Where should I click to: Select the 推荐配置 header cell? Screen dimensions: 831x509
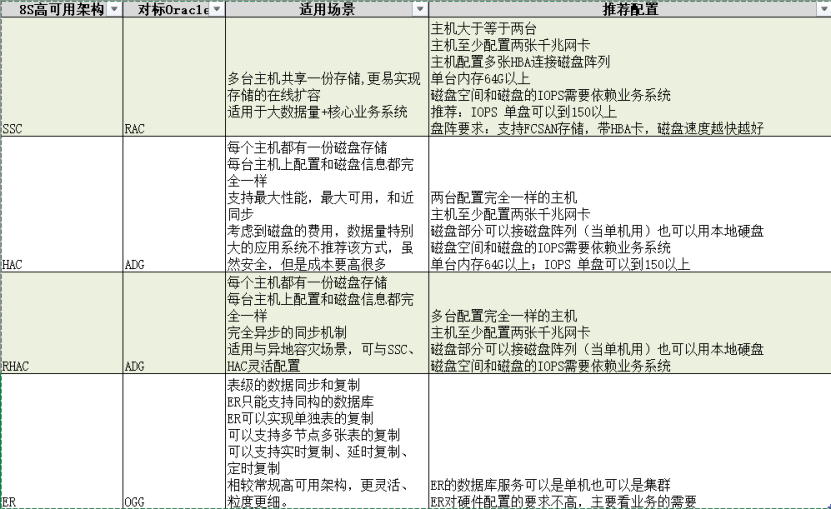(x=620, y=9)
